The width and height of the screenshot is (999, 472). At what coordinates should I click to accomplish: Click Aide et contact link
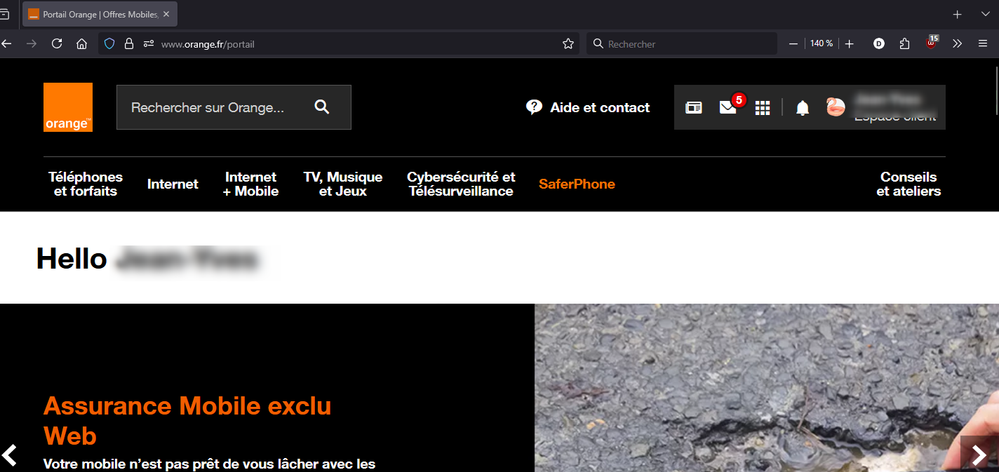coord(600,108)
